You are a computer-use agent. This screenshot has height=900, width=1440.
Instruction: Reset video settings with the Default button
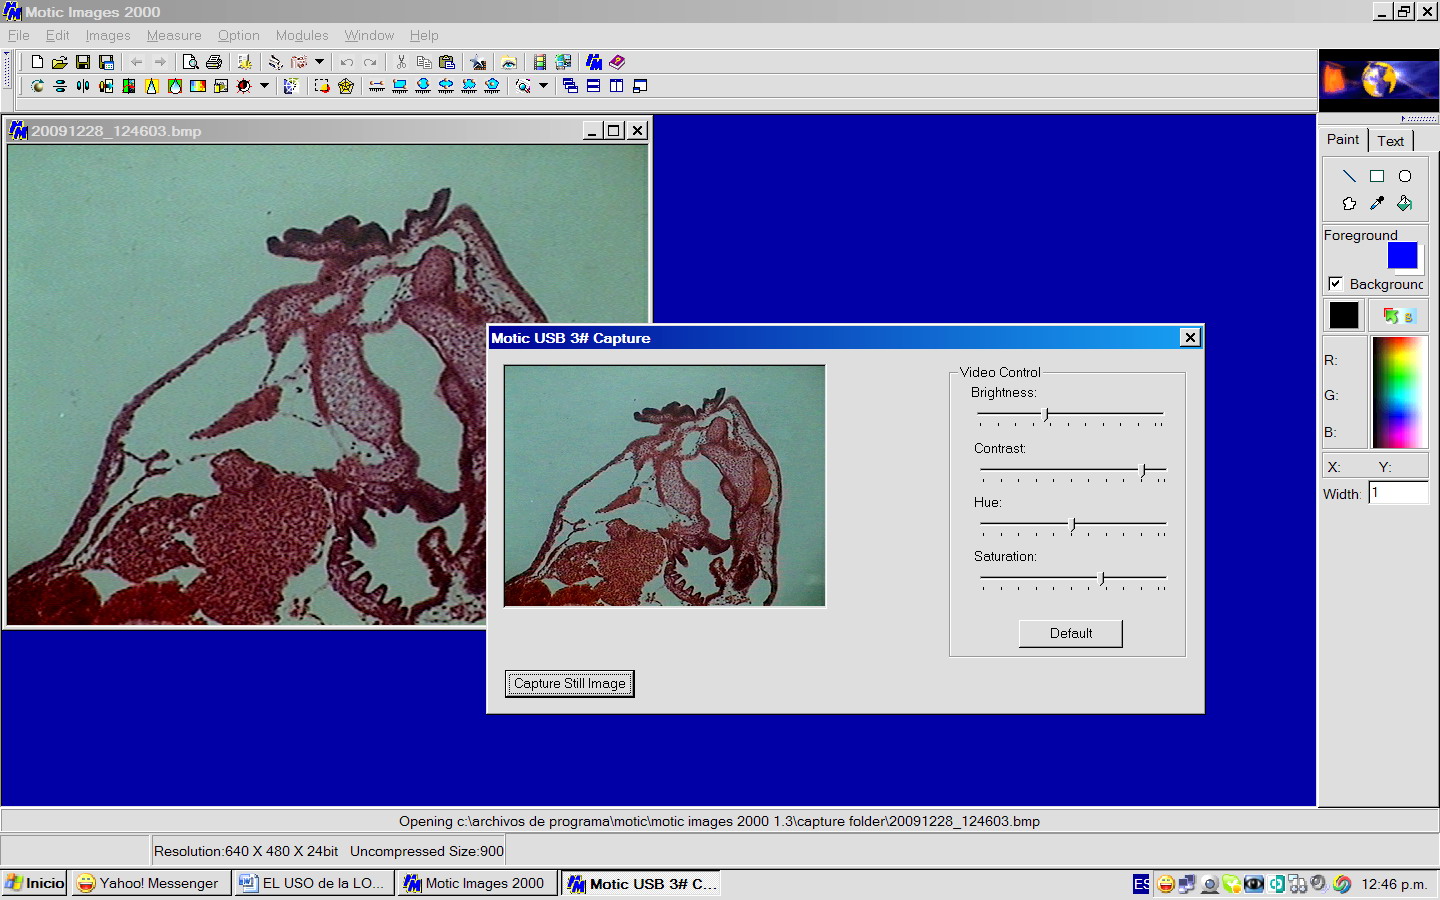(1070, 633)
